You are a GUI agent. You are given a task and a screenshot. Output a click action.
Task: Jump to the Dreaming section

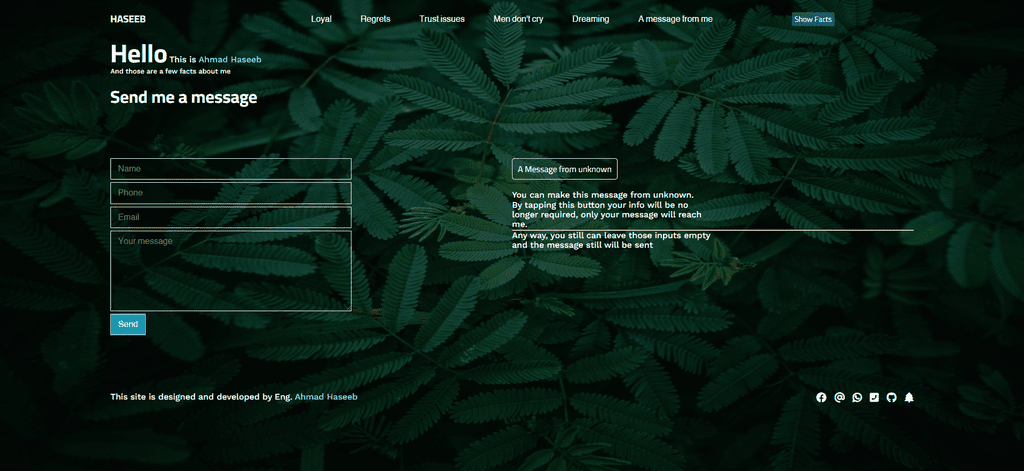[x=590, y=19]
